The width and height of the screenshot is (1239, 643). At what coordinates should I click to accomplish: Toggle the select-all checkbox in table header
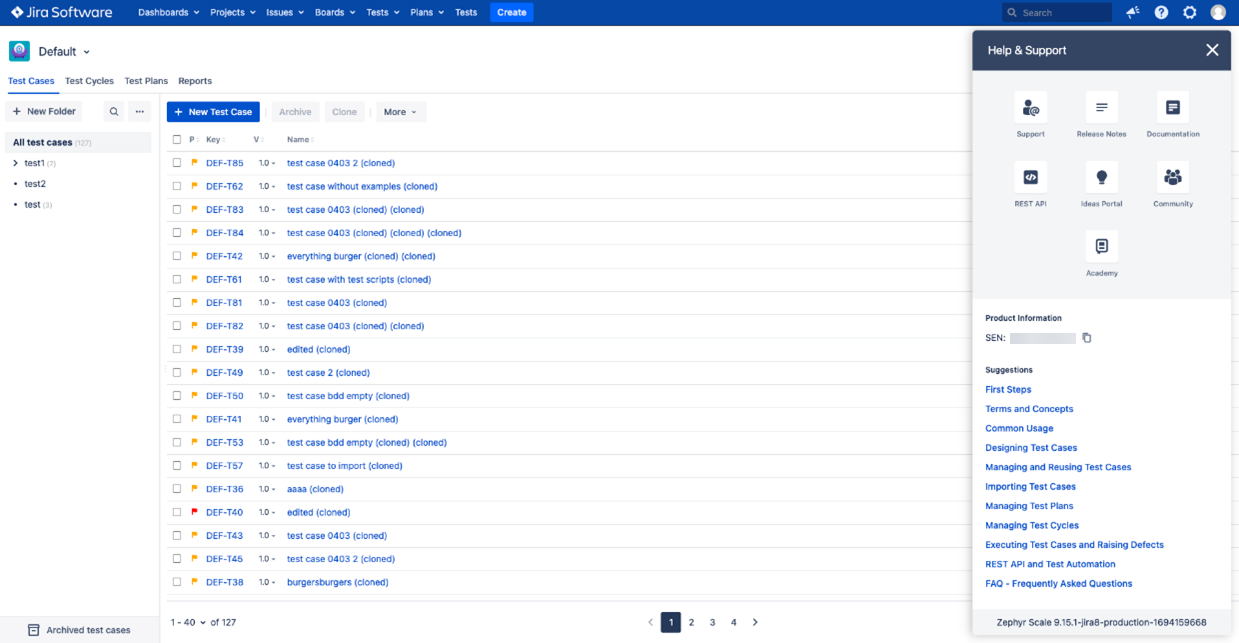coord(177,140)
